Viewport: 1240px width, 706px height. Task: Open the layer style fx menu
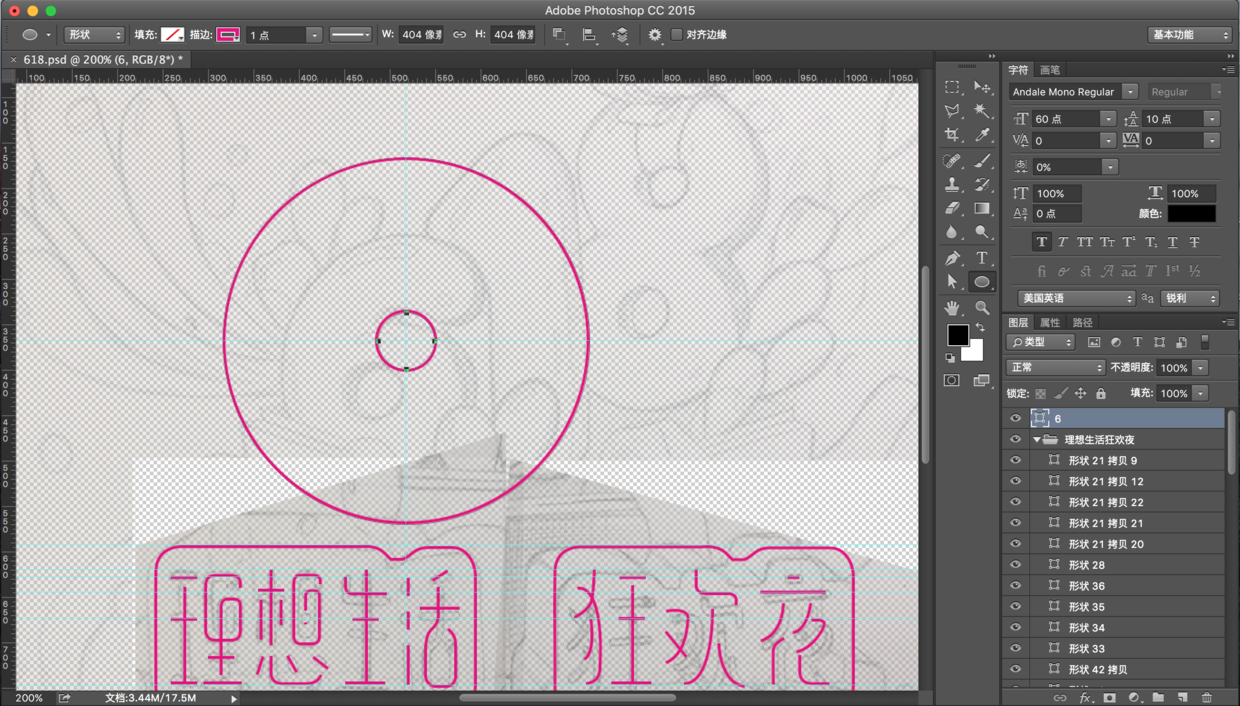click(x=1085, y=698)
